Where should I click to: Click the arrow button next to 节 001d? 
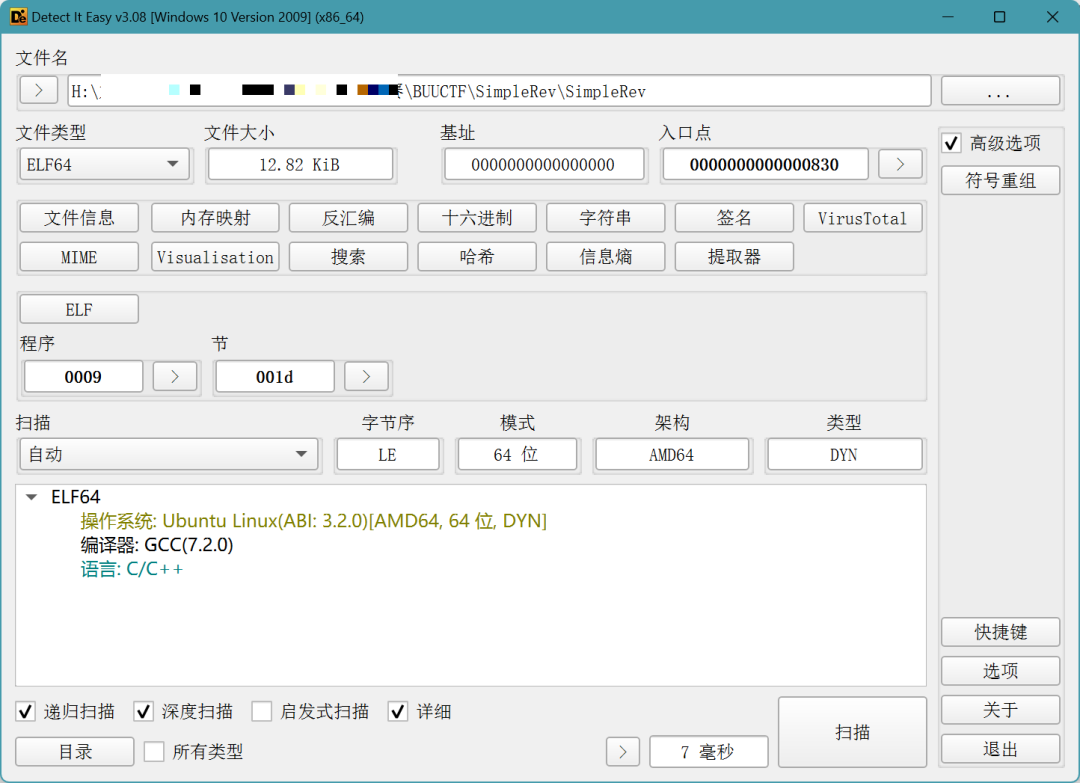pos(366,377)
